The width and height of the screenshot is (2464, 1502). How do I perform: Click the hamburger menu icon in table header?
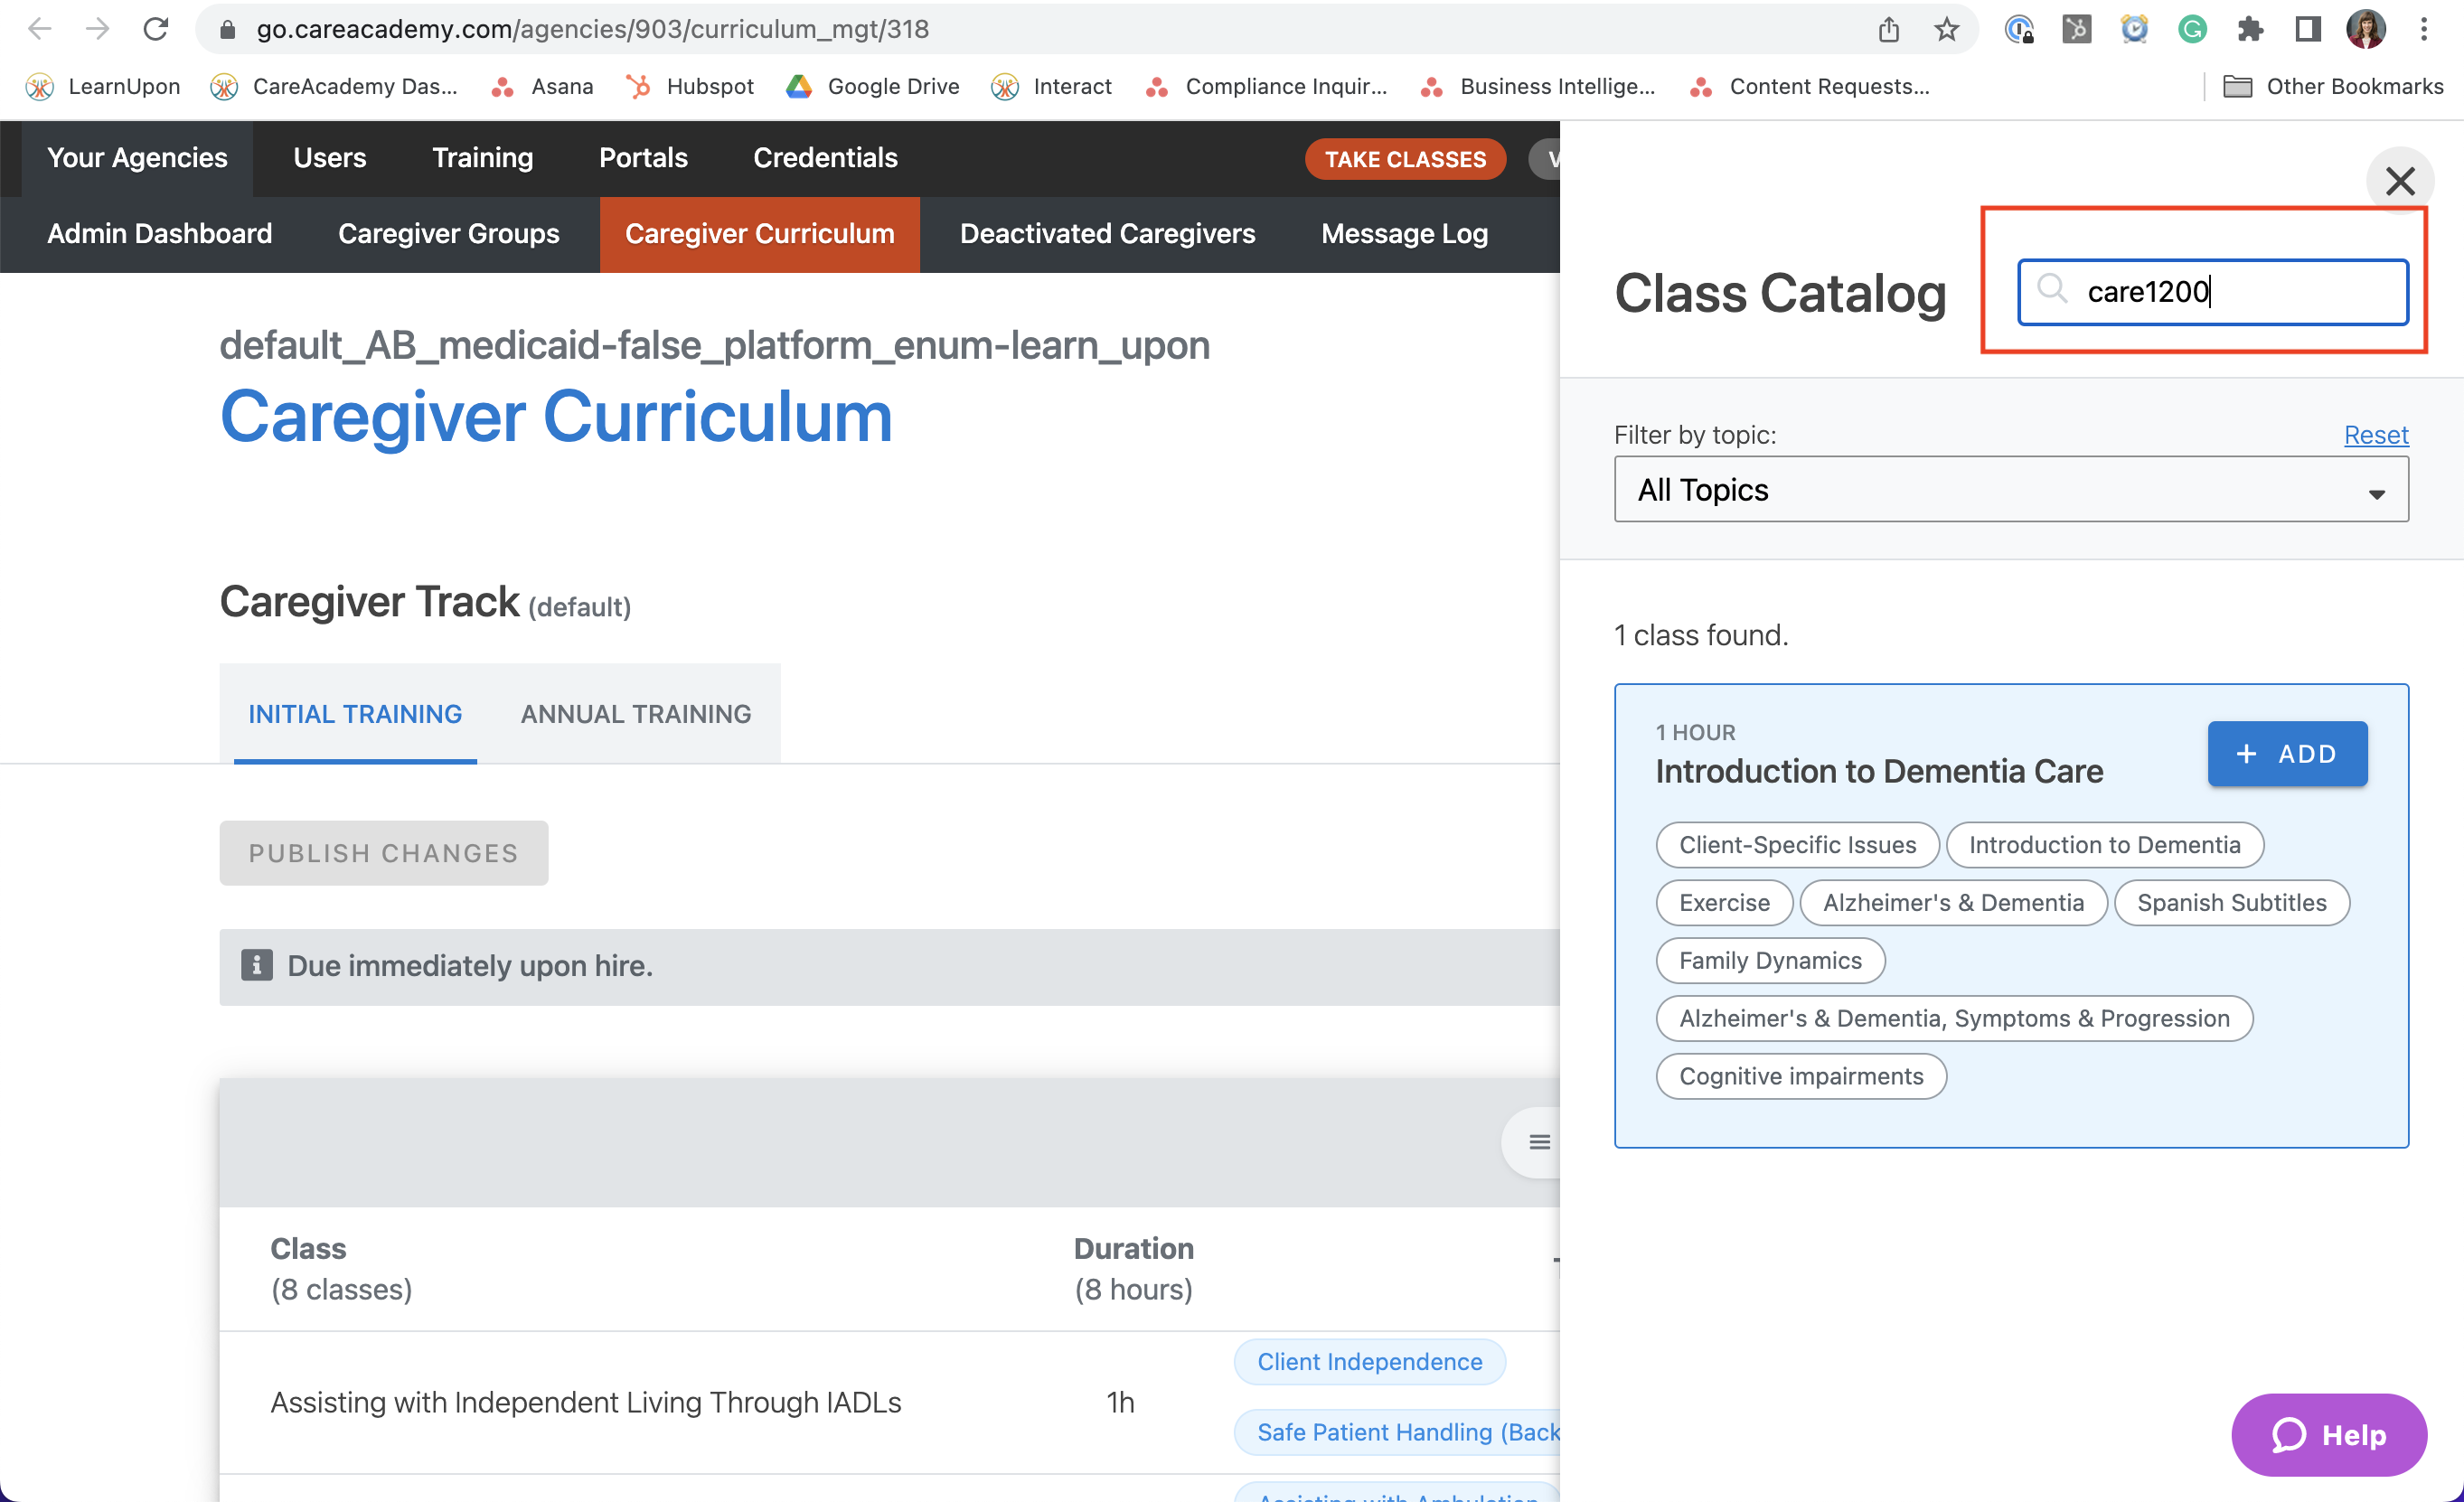pos(1539,1141)
